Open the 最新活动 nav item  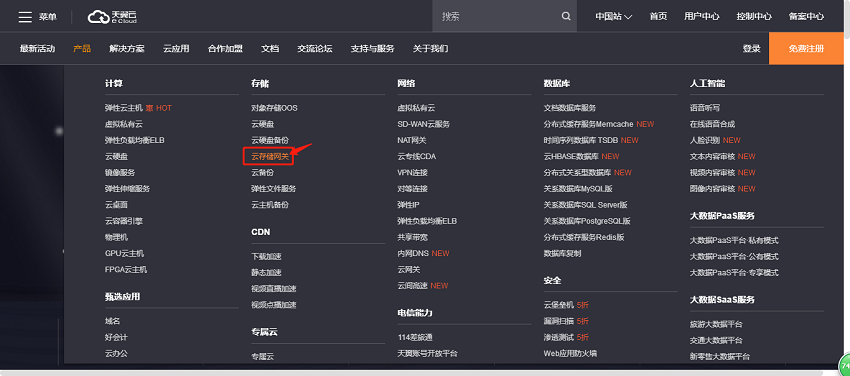point(37,49)
